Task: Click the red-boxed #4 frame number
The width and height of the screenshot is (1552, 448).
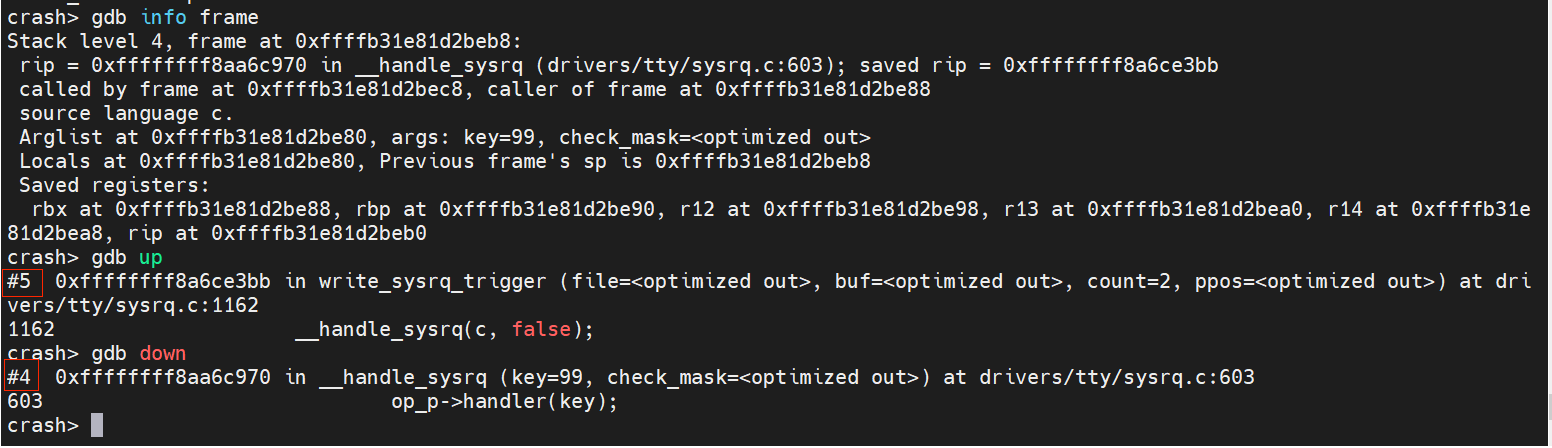Action: pyautogui.click(x=20, y=377)
